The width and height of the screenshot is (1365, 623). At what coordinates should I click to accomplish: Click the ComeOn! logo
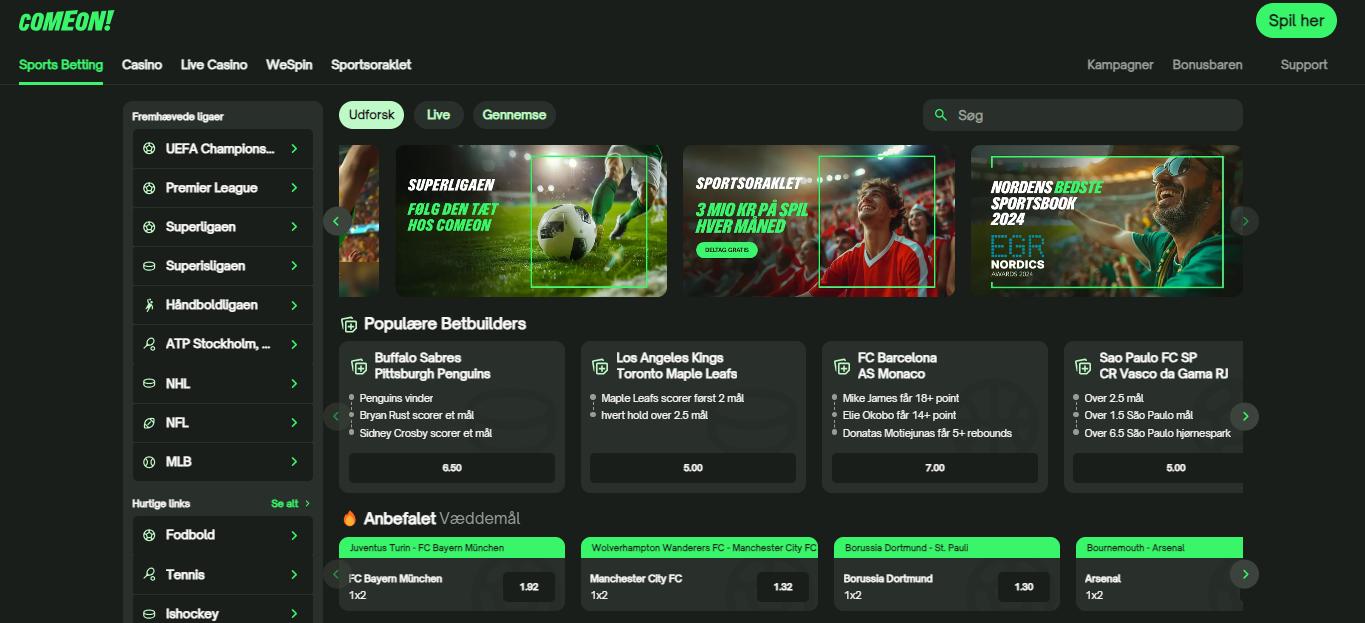pos(66,21)
